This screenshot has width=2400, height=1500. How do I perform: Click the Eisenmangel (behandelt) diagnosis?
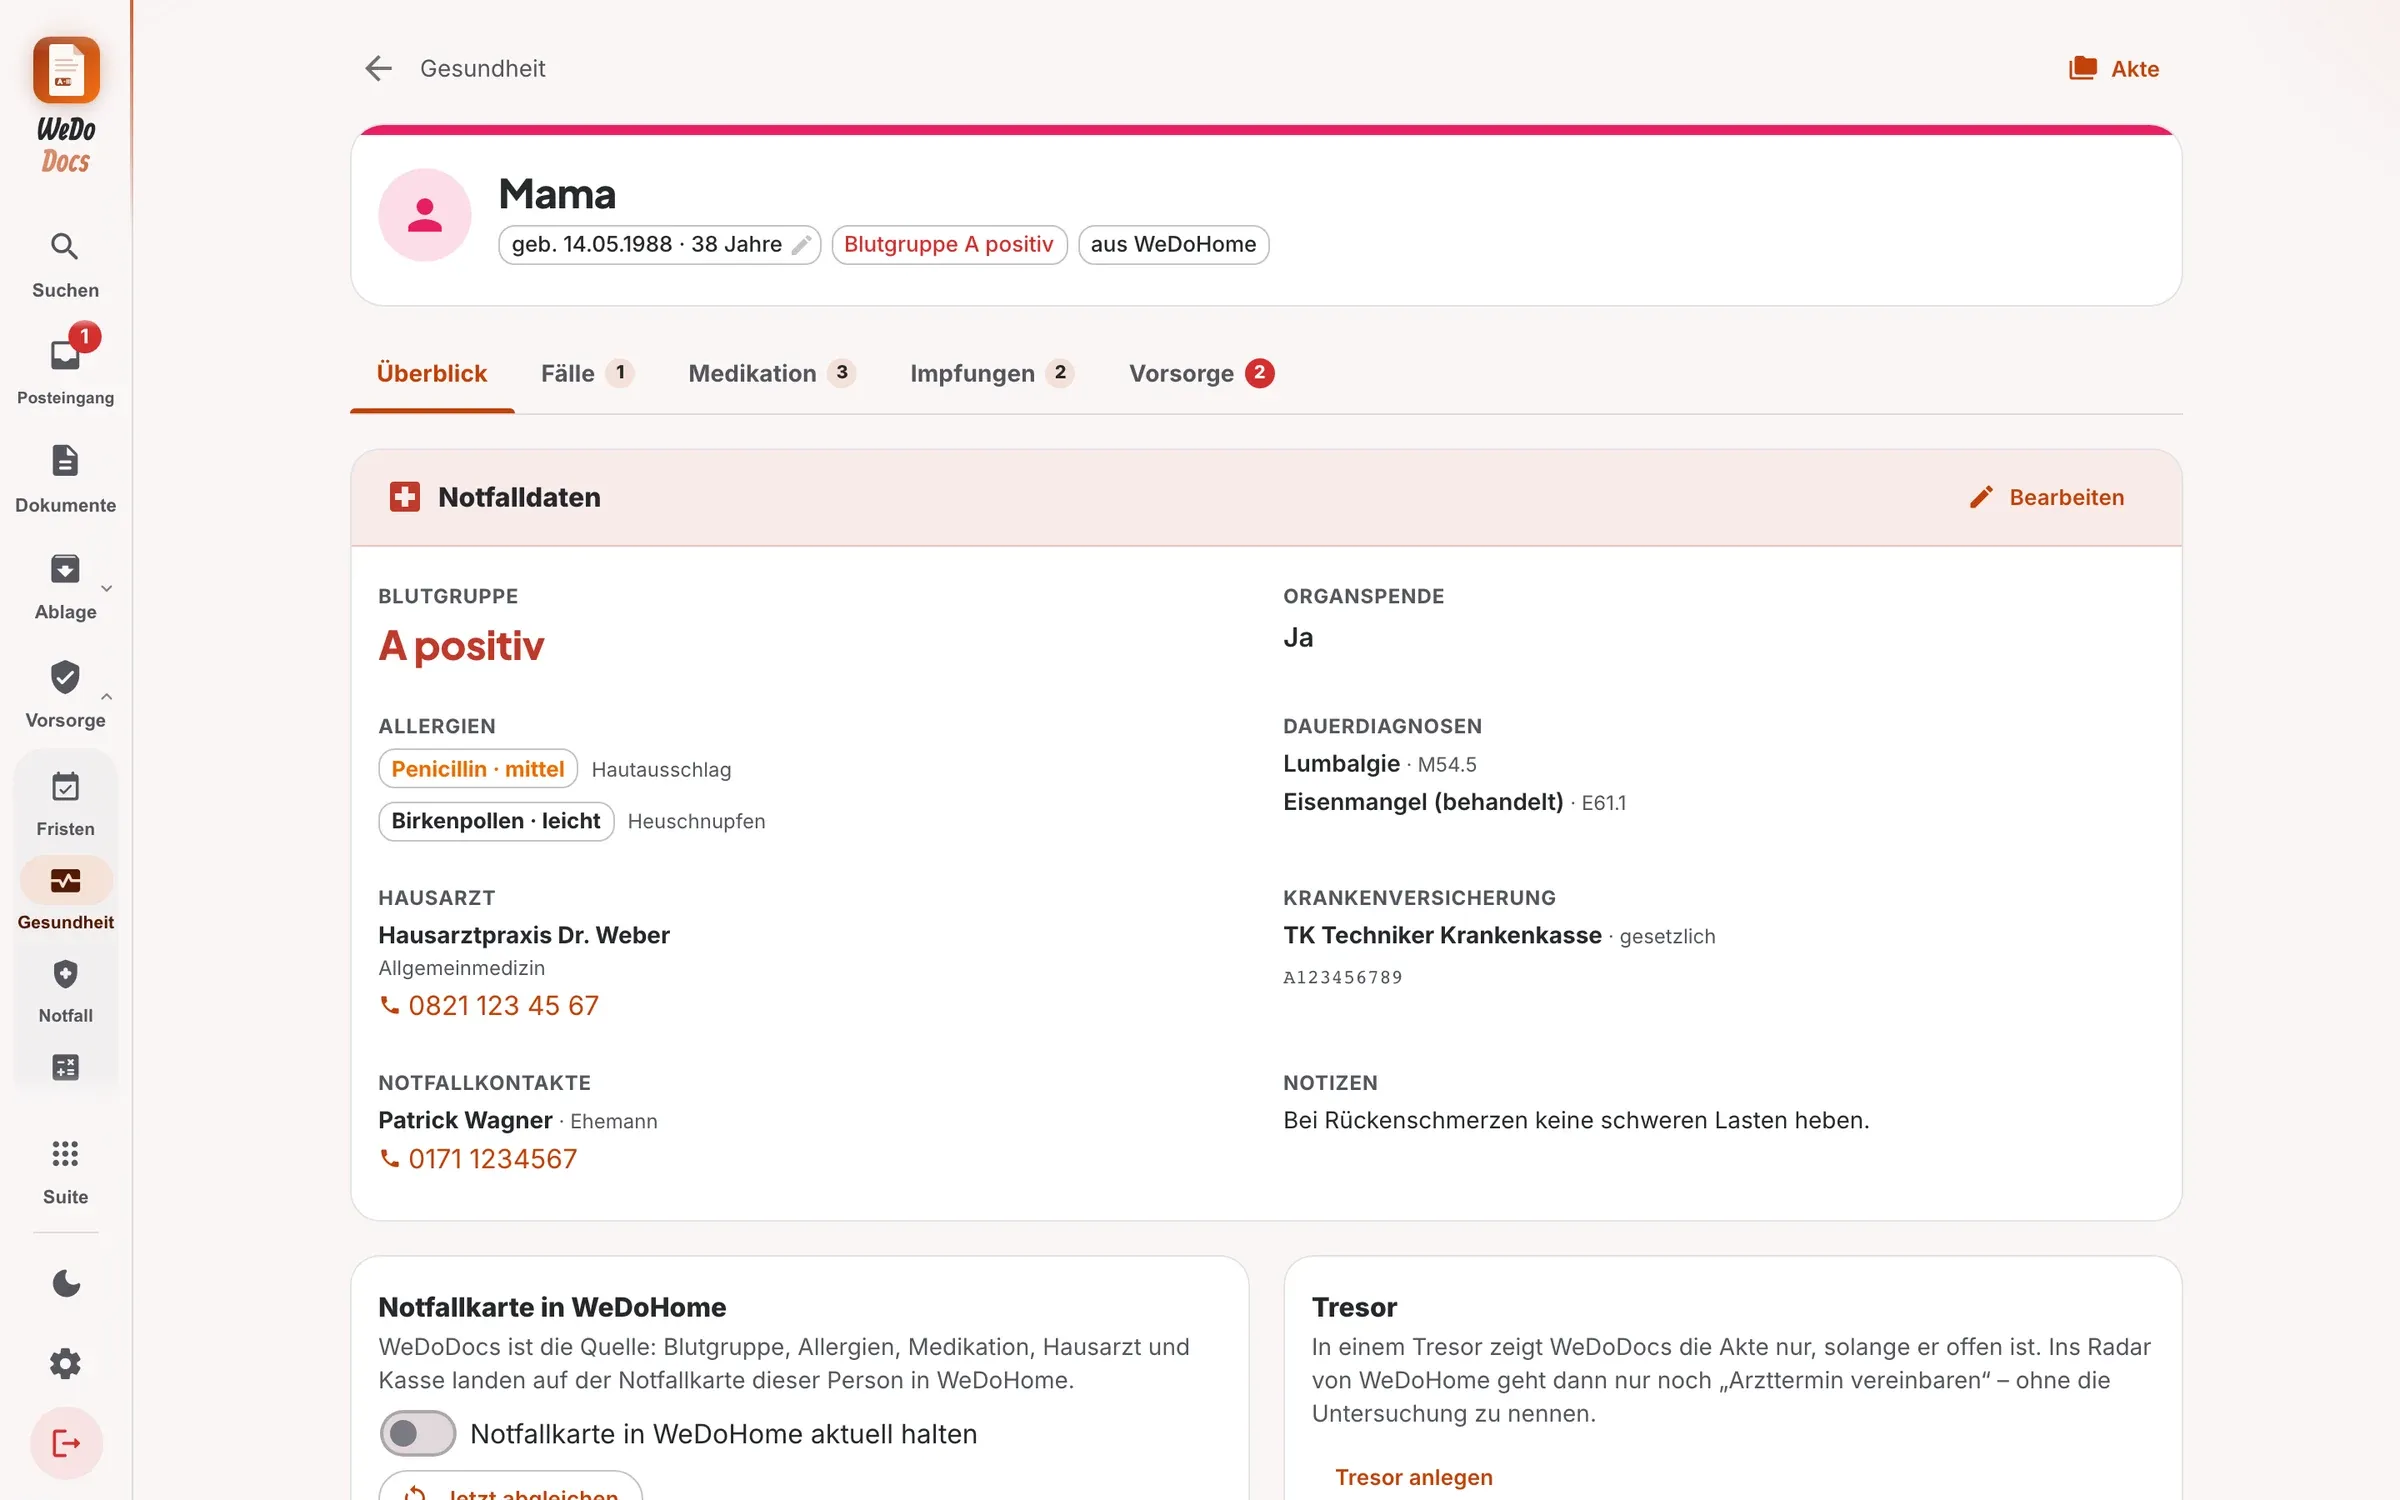(x=1423, y=802)
